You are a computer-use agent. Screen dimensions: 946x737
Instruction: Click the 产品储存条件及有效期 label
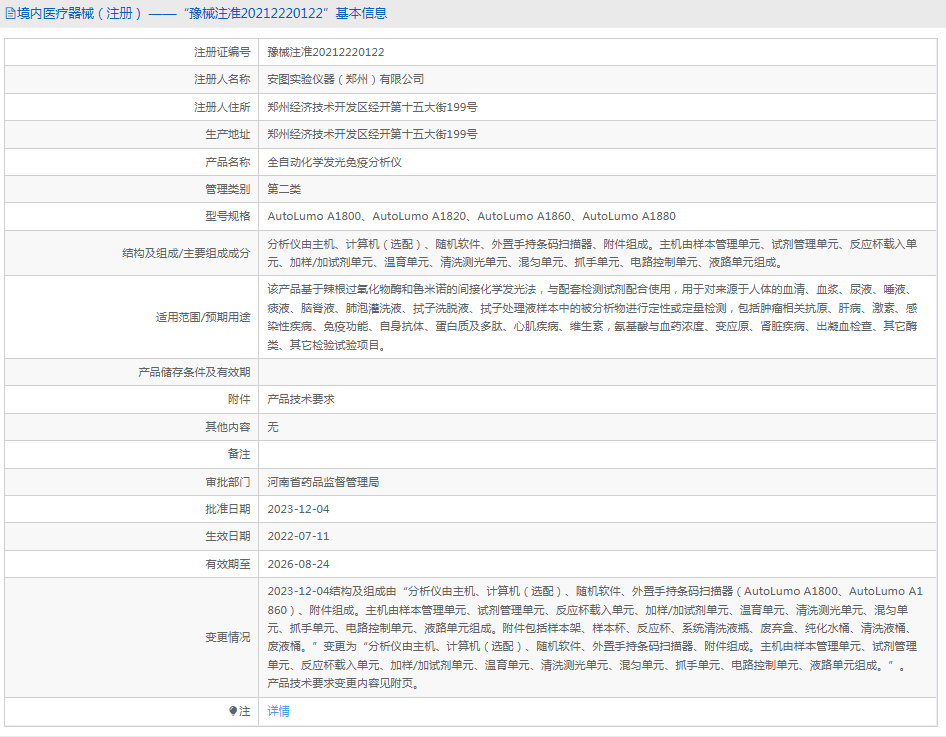coord(194,372)
